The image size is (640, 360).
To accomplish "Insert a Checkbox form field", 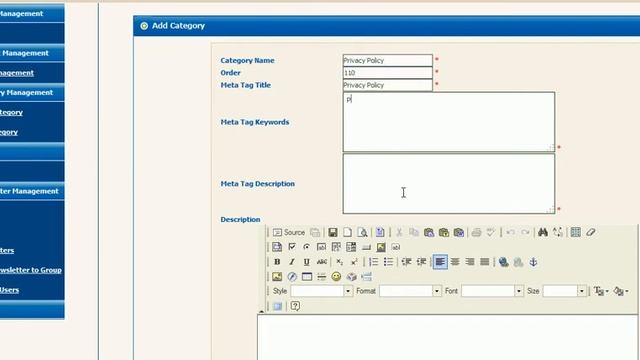I will pos(292,247).
